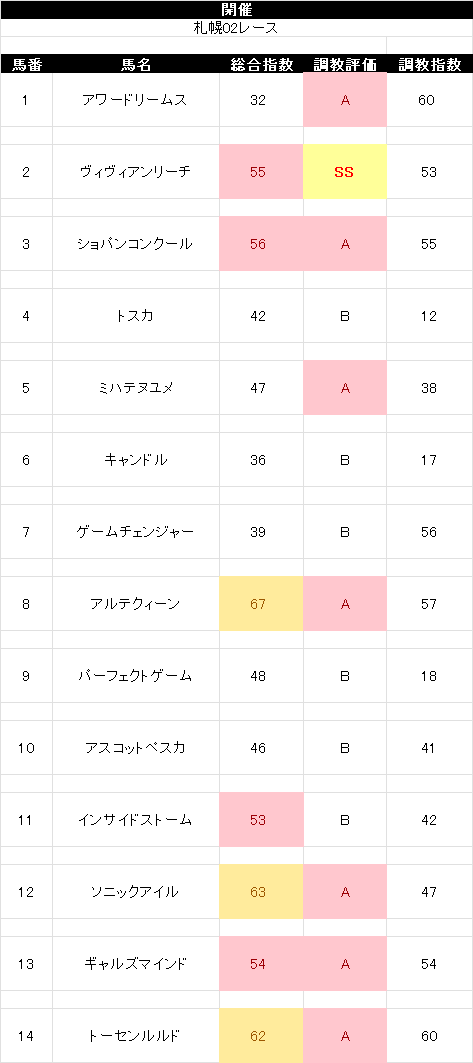
Task: Select the 開催 header bar
Action: pyautogui.click(x=236, y=9)
